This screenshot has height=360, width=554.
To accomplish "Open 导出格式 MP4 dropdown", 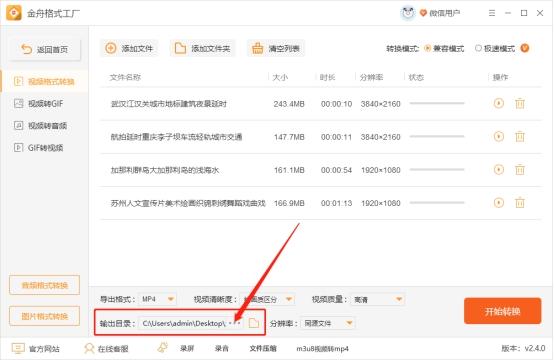I will click(x=157, y=299).
